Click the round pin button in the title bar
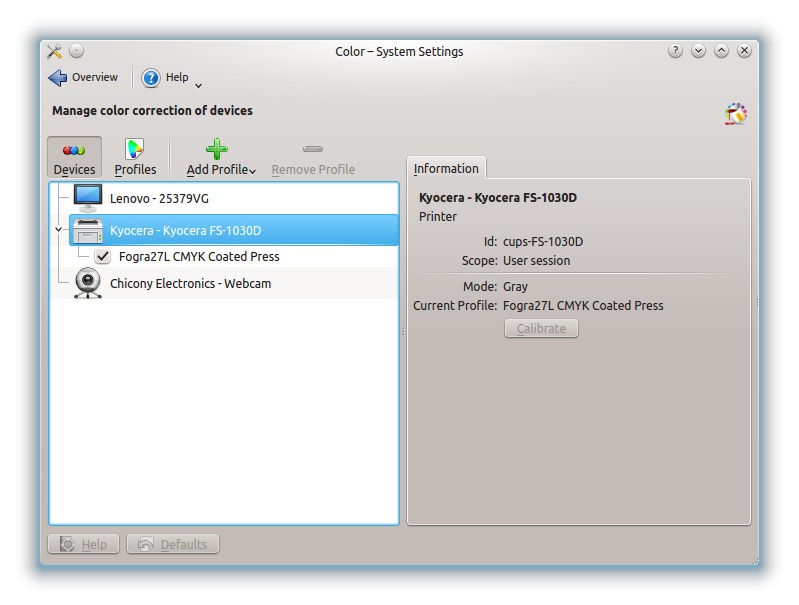 click(76, 51)
